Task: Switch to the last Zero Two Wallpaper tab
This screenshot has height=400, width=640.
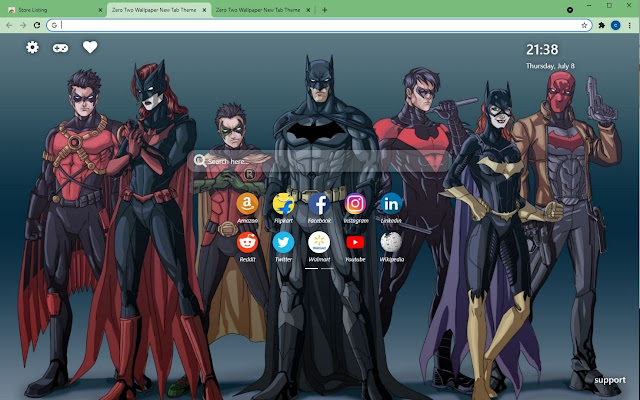Action: coord(263,10)
